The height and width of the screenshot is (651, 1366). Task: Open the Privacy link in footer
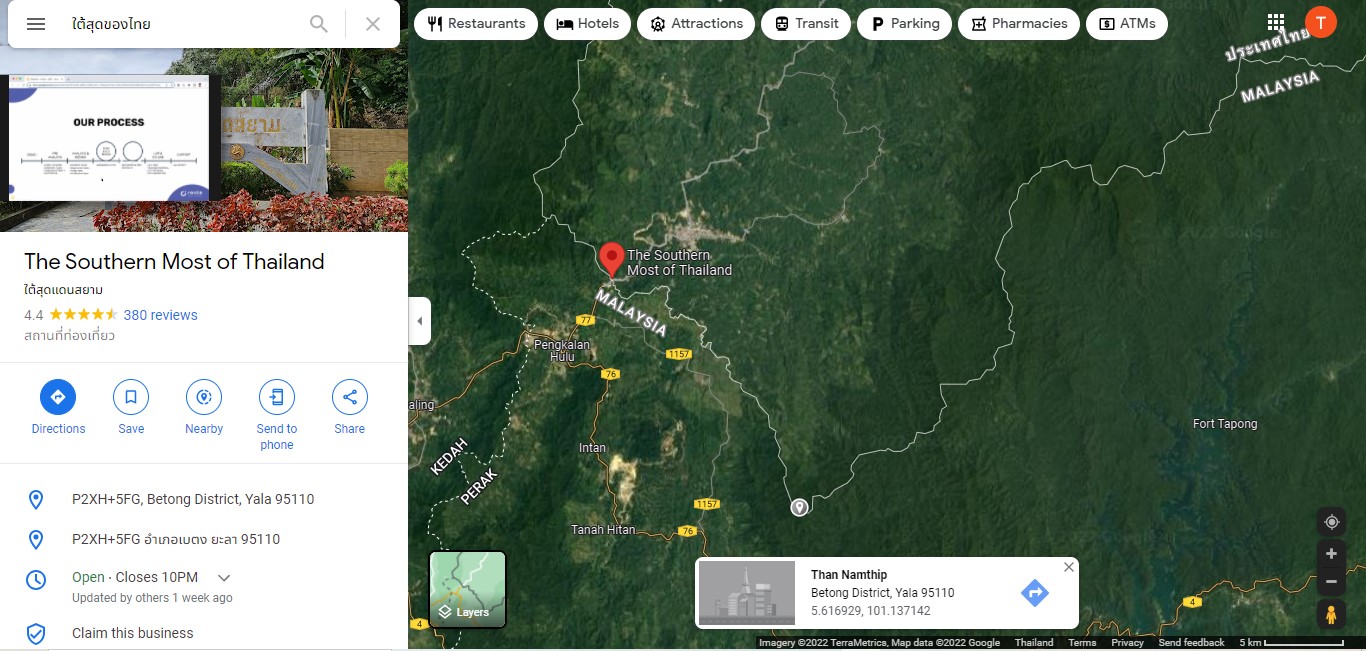[x=1127, y=643]
